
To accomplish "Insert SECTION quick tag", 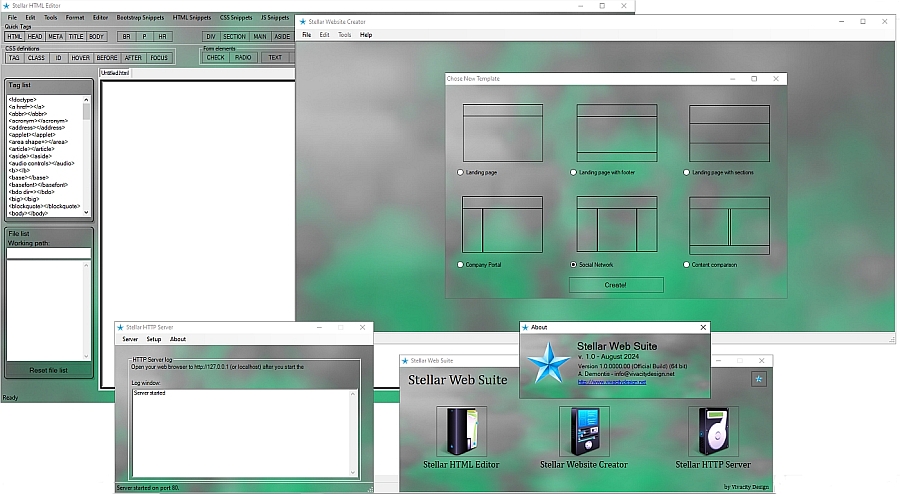I will pos(235,37).
